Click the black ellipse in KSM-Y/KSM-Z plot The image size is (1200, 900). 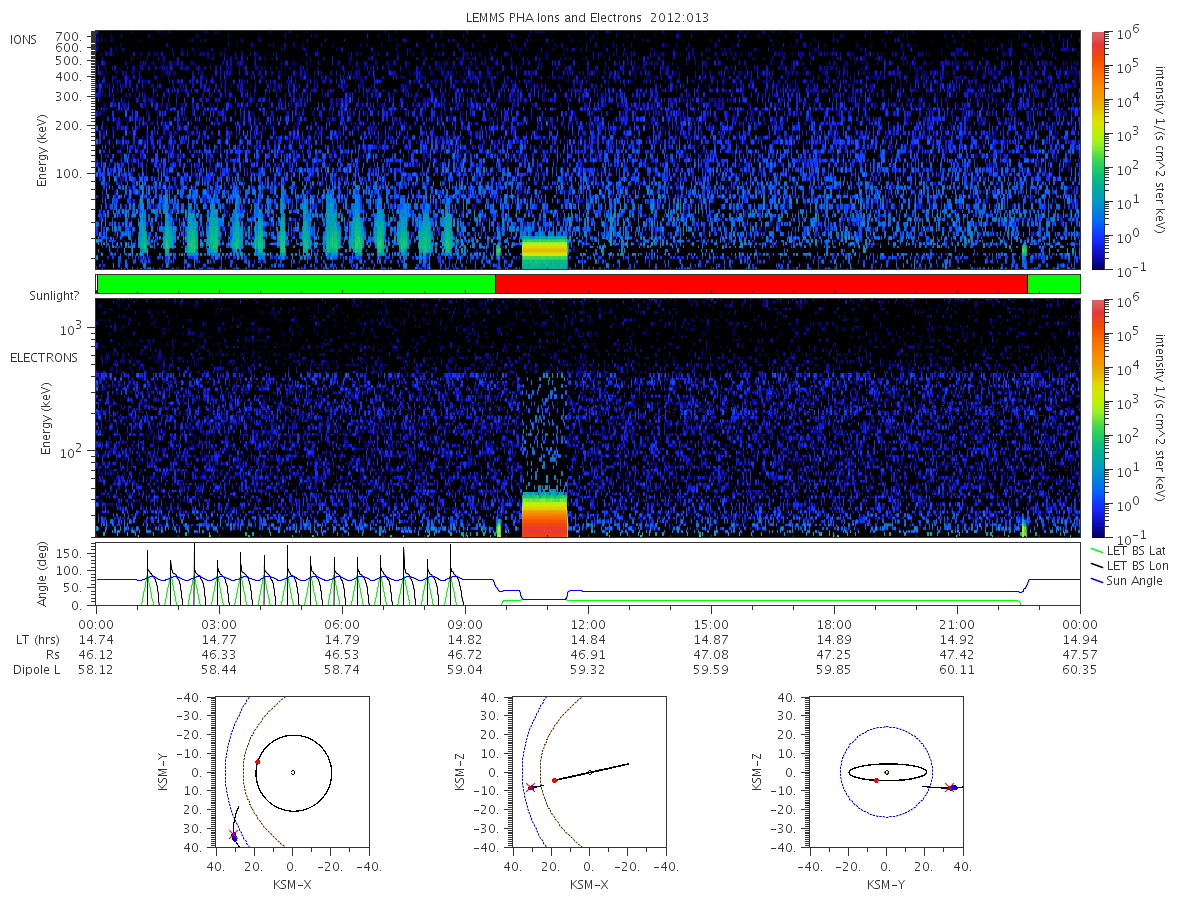pos(887,772)
